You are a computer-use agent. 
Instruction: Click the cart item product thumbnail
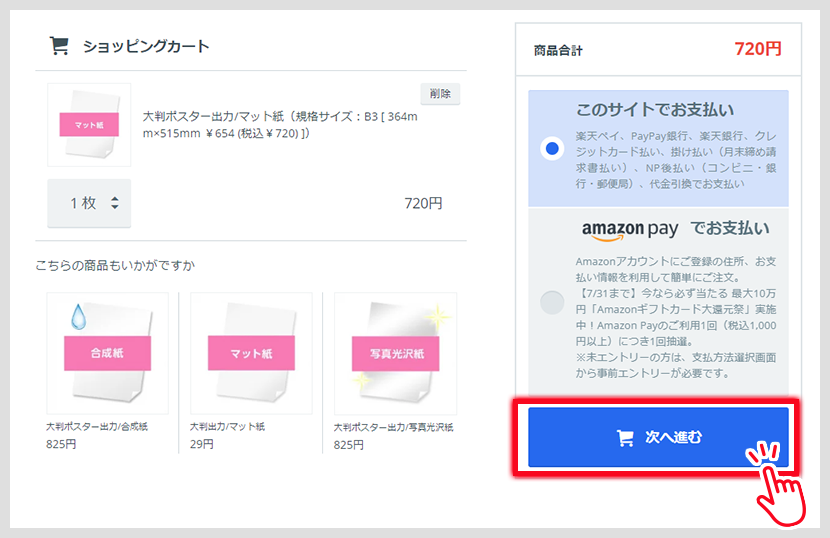[x=89, y=124]
